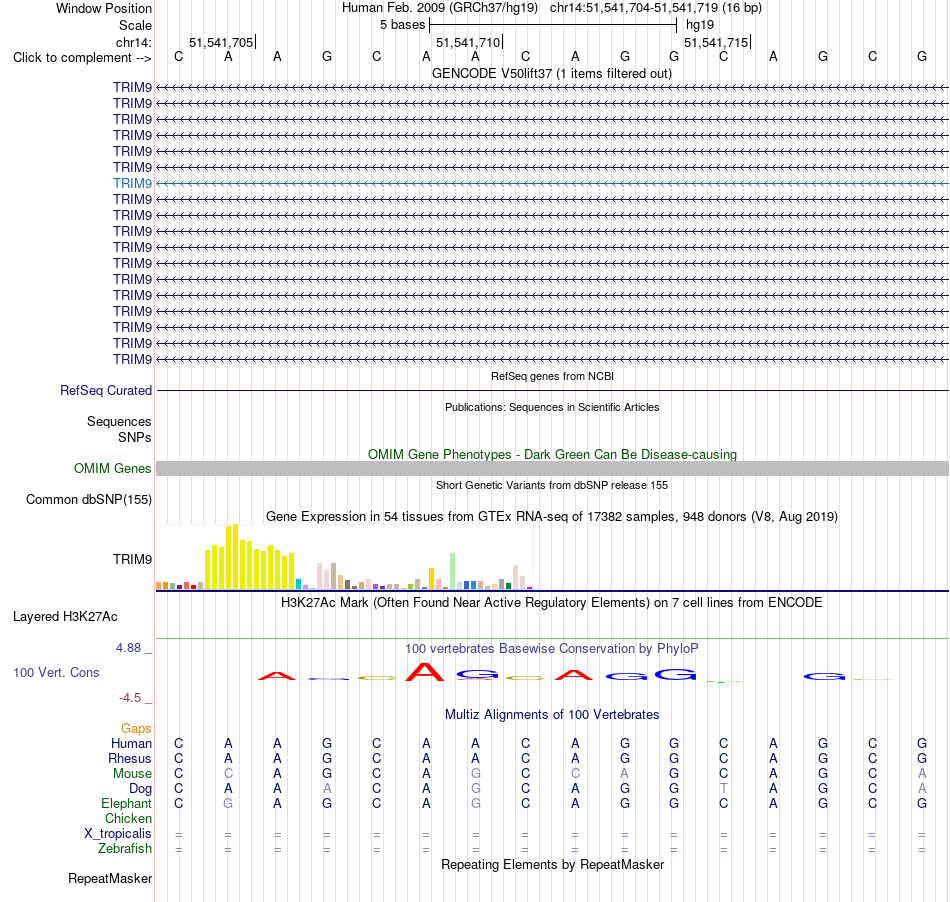Click the 'chr14:' ruler label
Screen dimensions: 950x902
click(x=134, y=42)
